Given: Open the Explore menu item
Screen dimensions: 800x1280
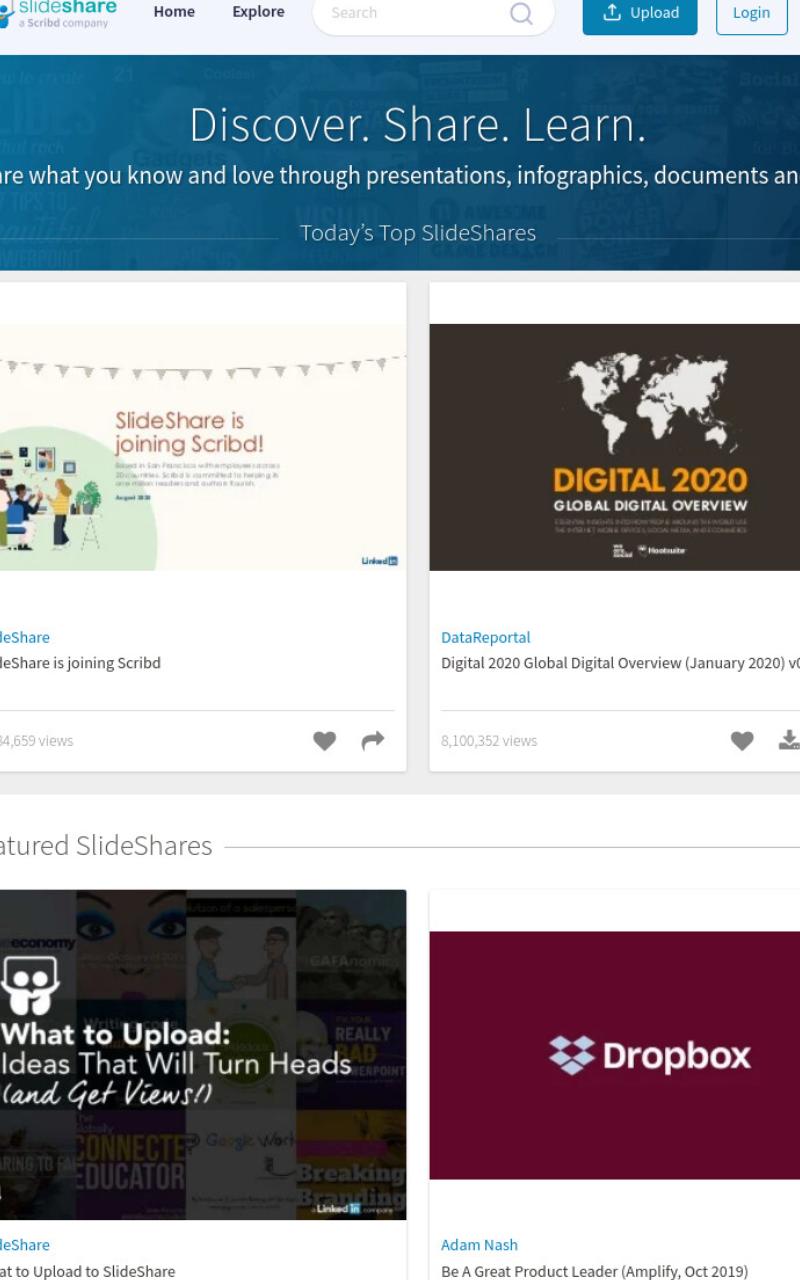Looking at the screenshot, I should pos(258,12).
